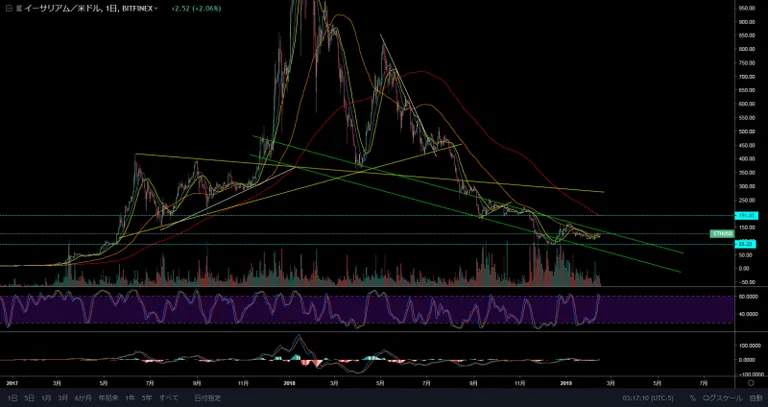The height and width of the screenshot is (407, 768).
Task: Show all data with すべて
Action: (168, 398)
